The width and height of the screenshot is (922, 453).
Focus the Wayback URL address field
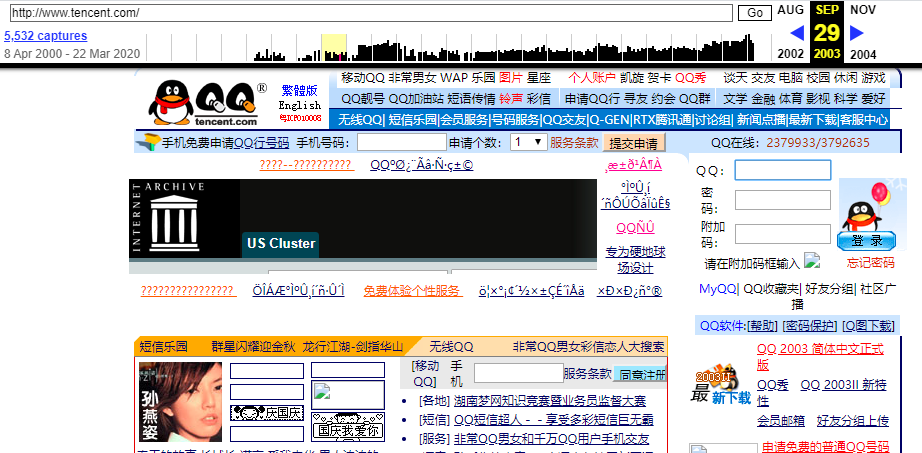point(371,13)
